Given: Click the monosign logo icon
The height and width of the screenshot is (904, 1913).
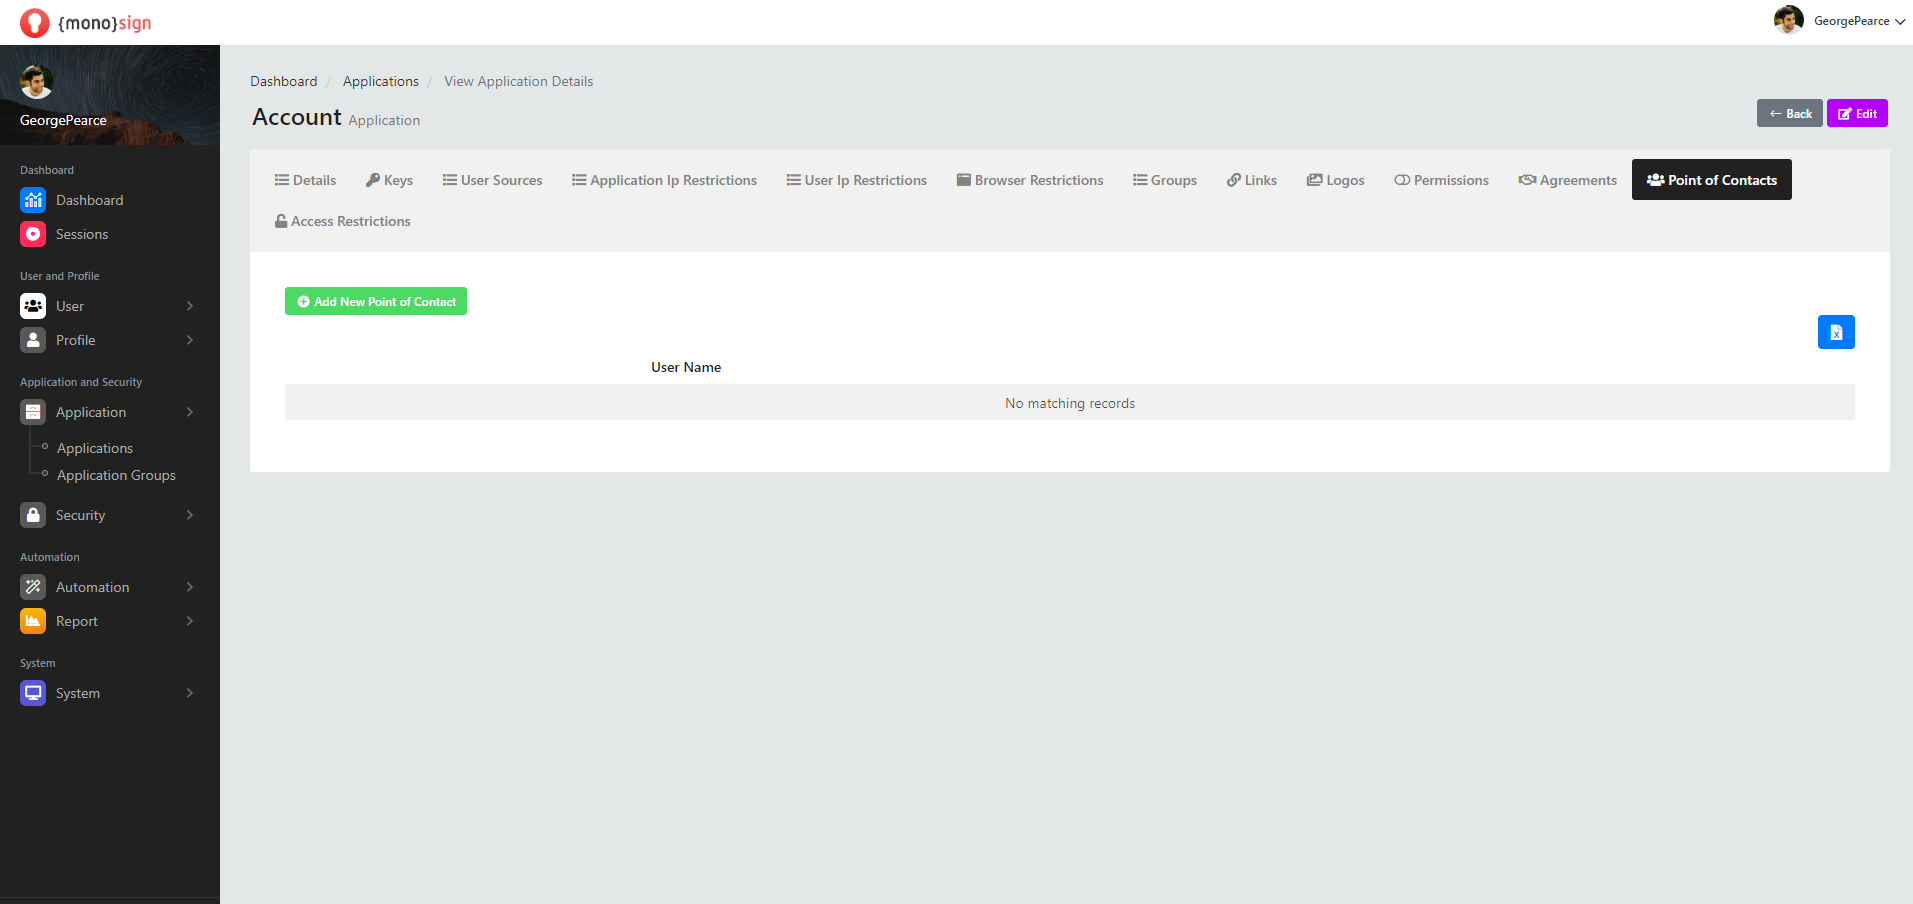Looking at the screenshot, I should [x=34, y=22].
